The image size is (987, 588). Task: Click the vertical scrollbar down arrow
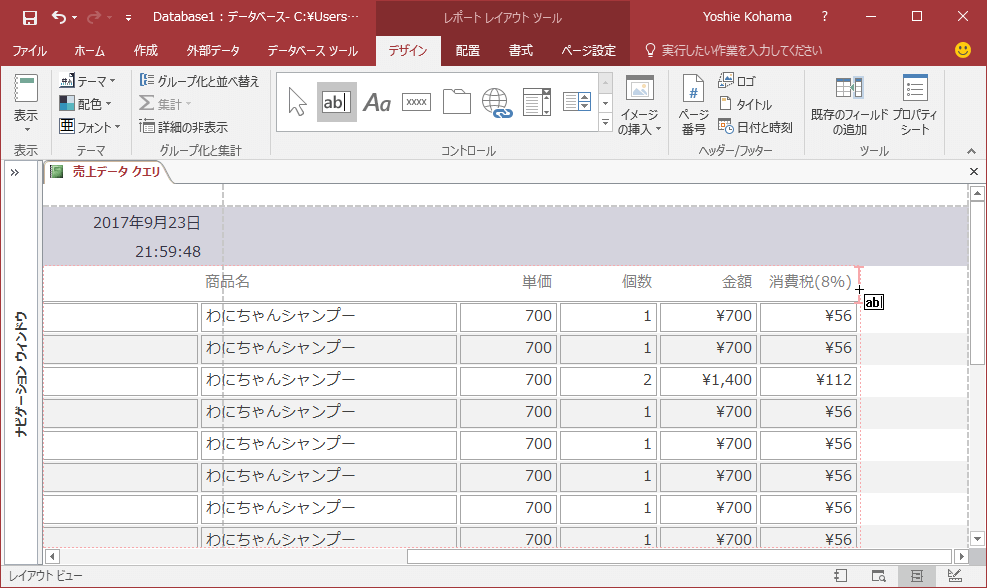[x=977, y=538]
